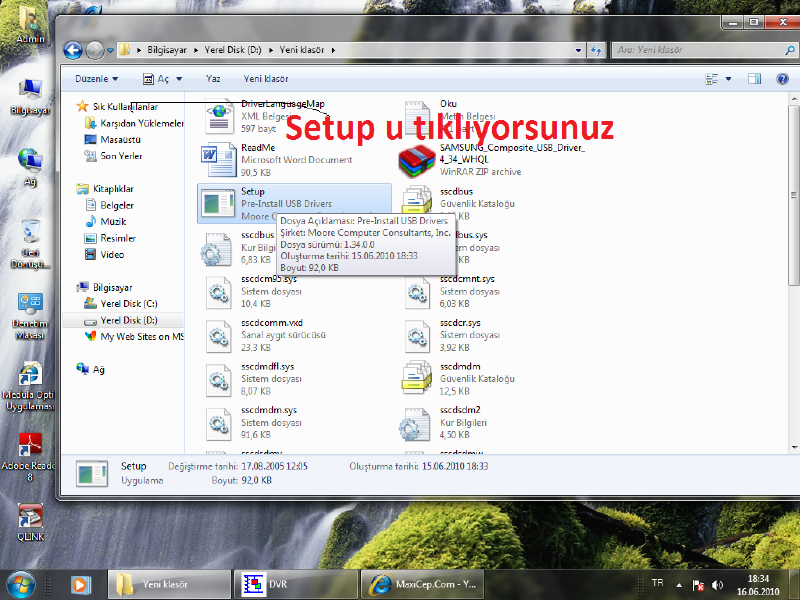
Task: Open the SAMSUNG USB Driver WinRAR archive
Action: (x=415, y=161)
